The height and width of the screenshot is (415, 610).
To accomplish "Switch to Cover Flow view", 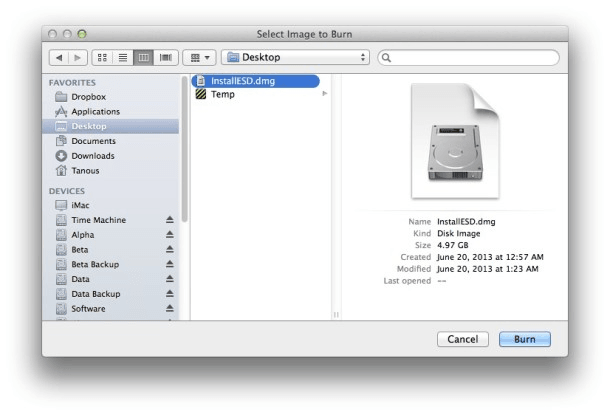I will point(166,58).
